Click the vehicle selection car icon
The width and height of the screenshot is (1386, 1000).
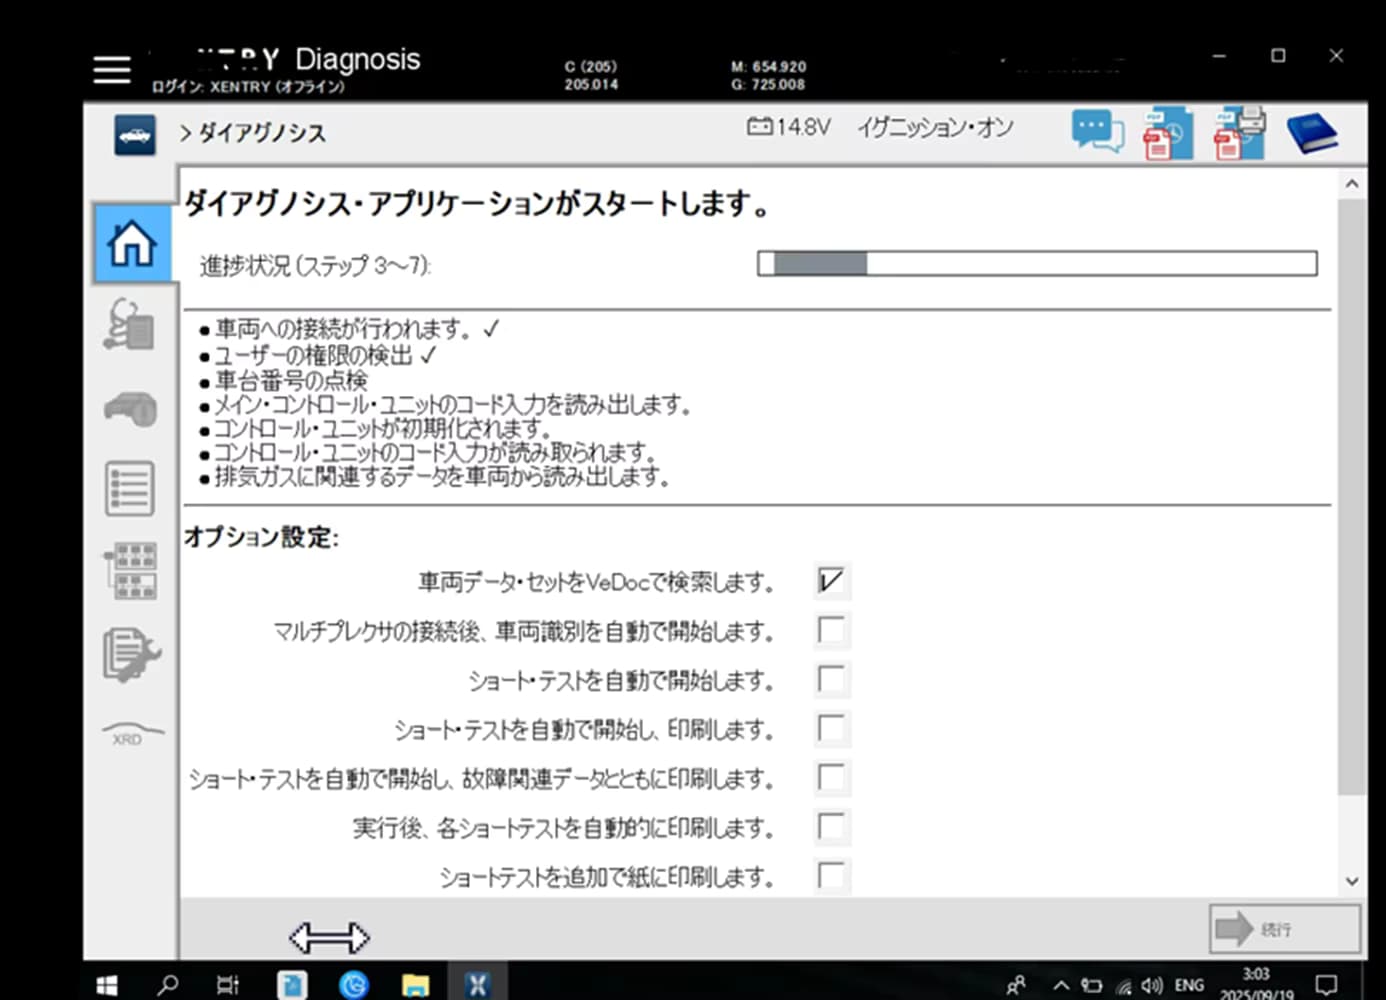tap(135, 135)
